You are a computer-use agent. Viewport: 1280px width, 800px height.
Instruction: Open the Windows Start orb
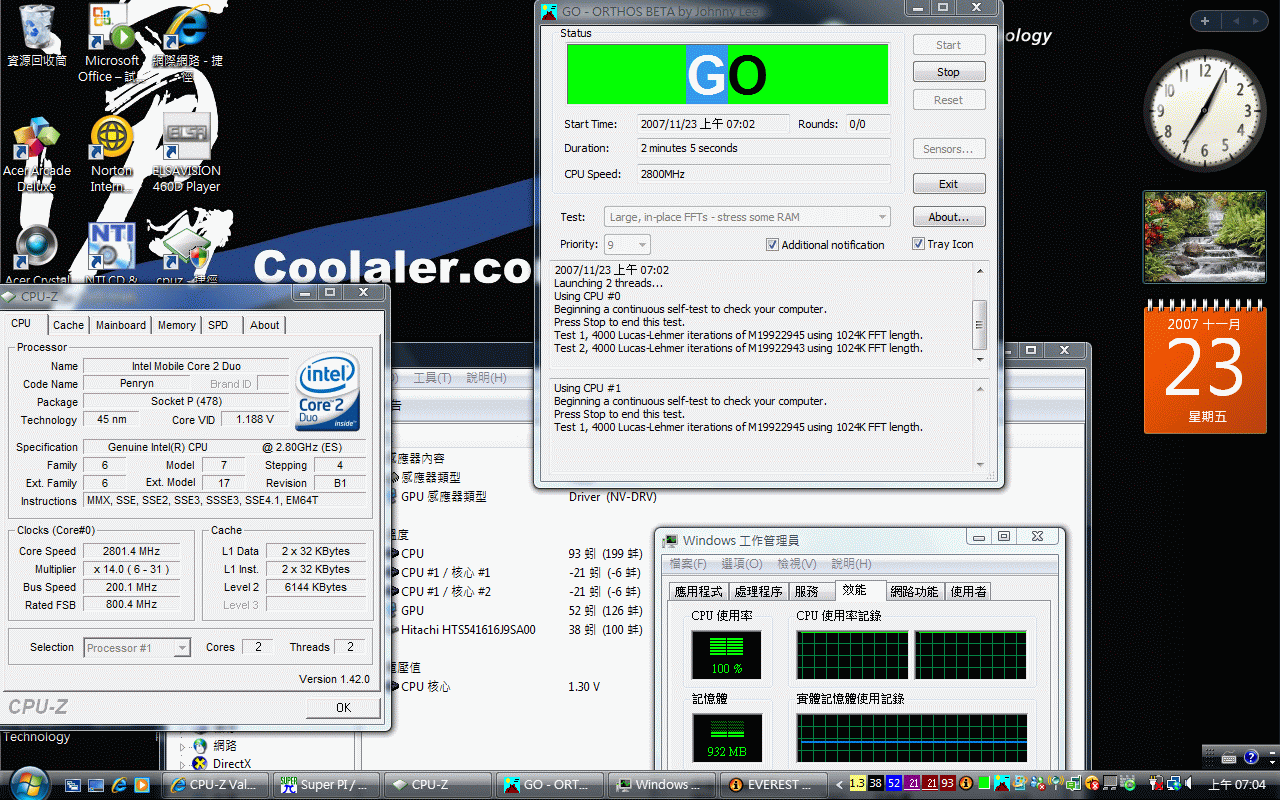[28, 783]
